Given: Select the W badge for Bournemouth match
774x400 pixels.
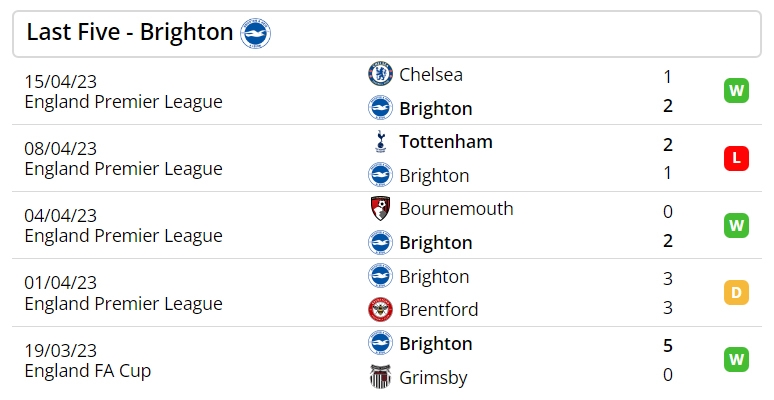Looking at the screenshot, I should pos(736,225).
